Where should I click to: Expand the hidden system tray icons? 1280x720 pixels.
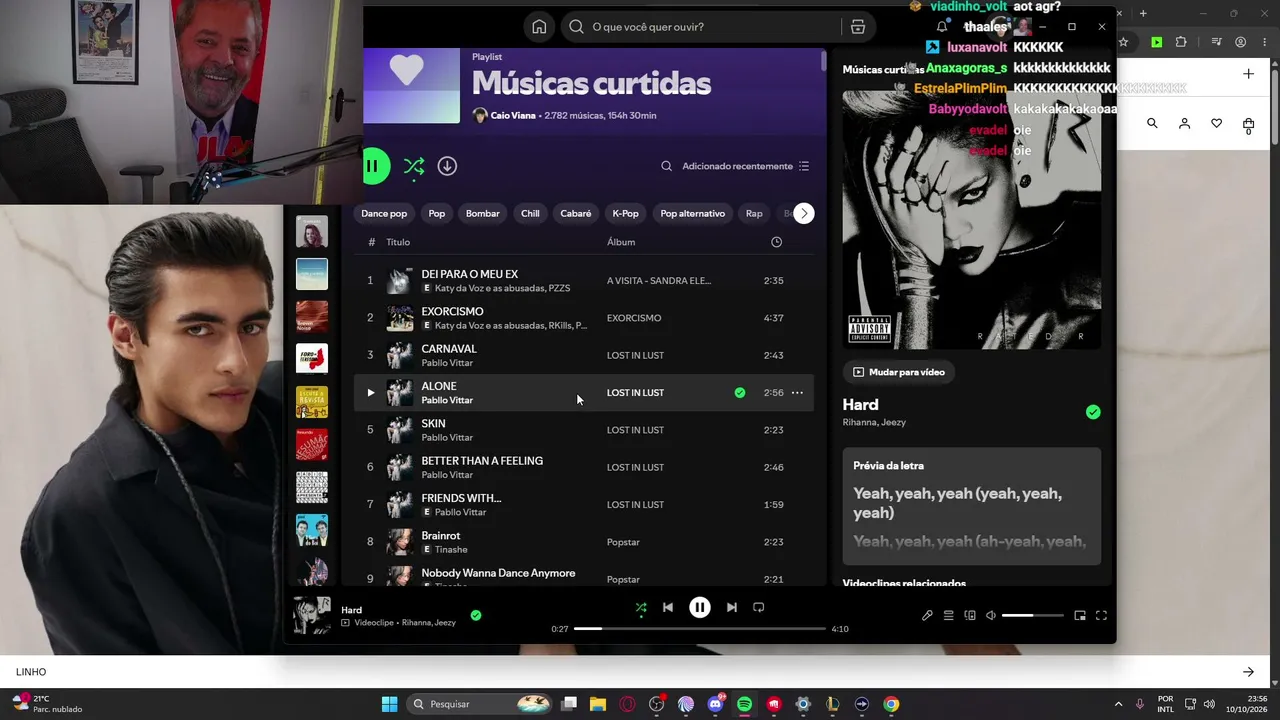1118,704
